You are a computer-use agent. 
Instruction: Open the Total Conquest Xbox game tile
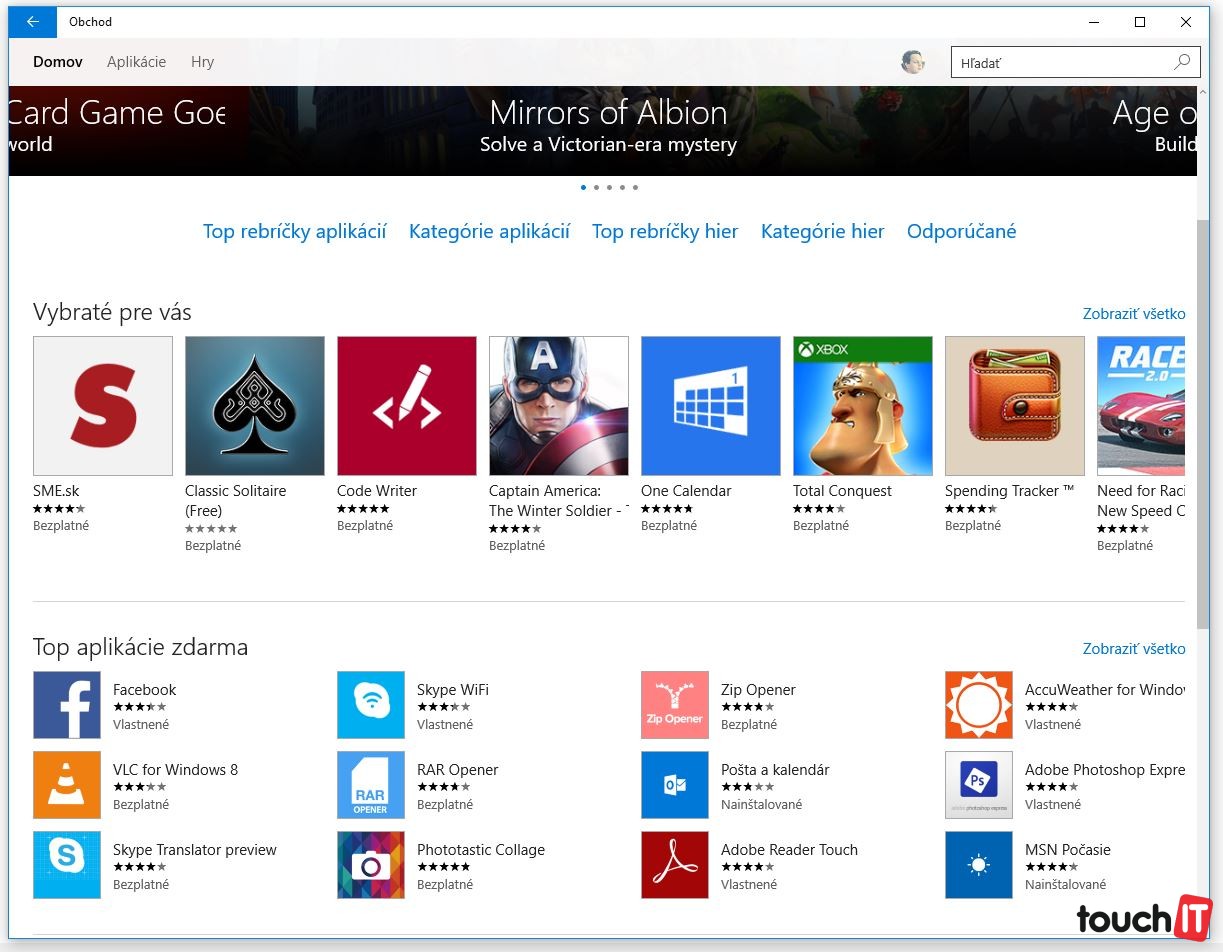(x=863, y=406)
